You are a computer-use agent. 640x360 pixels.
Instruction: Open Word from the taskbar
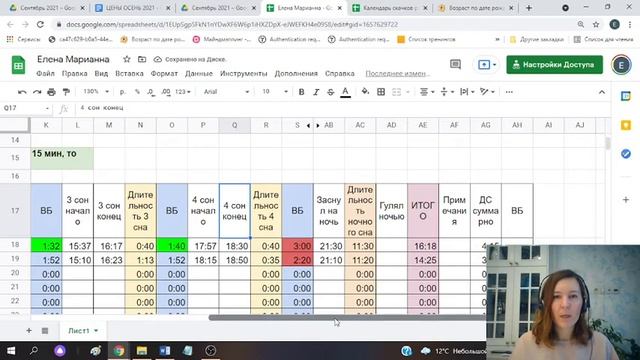(164, 351)
